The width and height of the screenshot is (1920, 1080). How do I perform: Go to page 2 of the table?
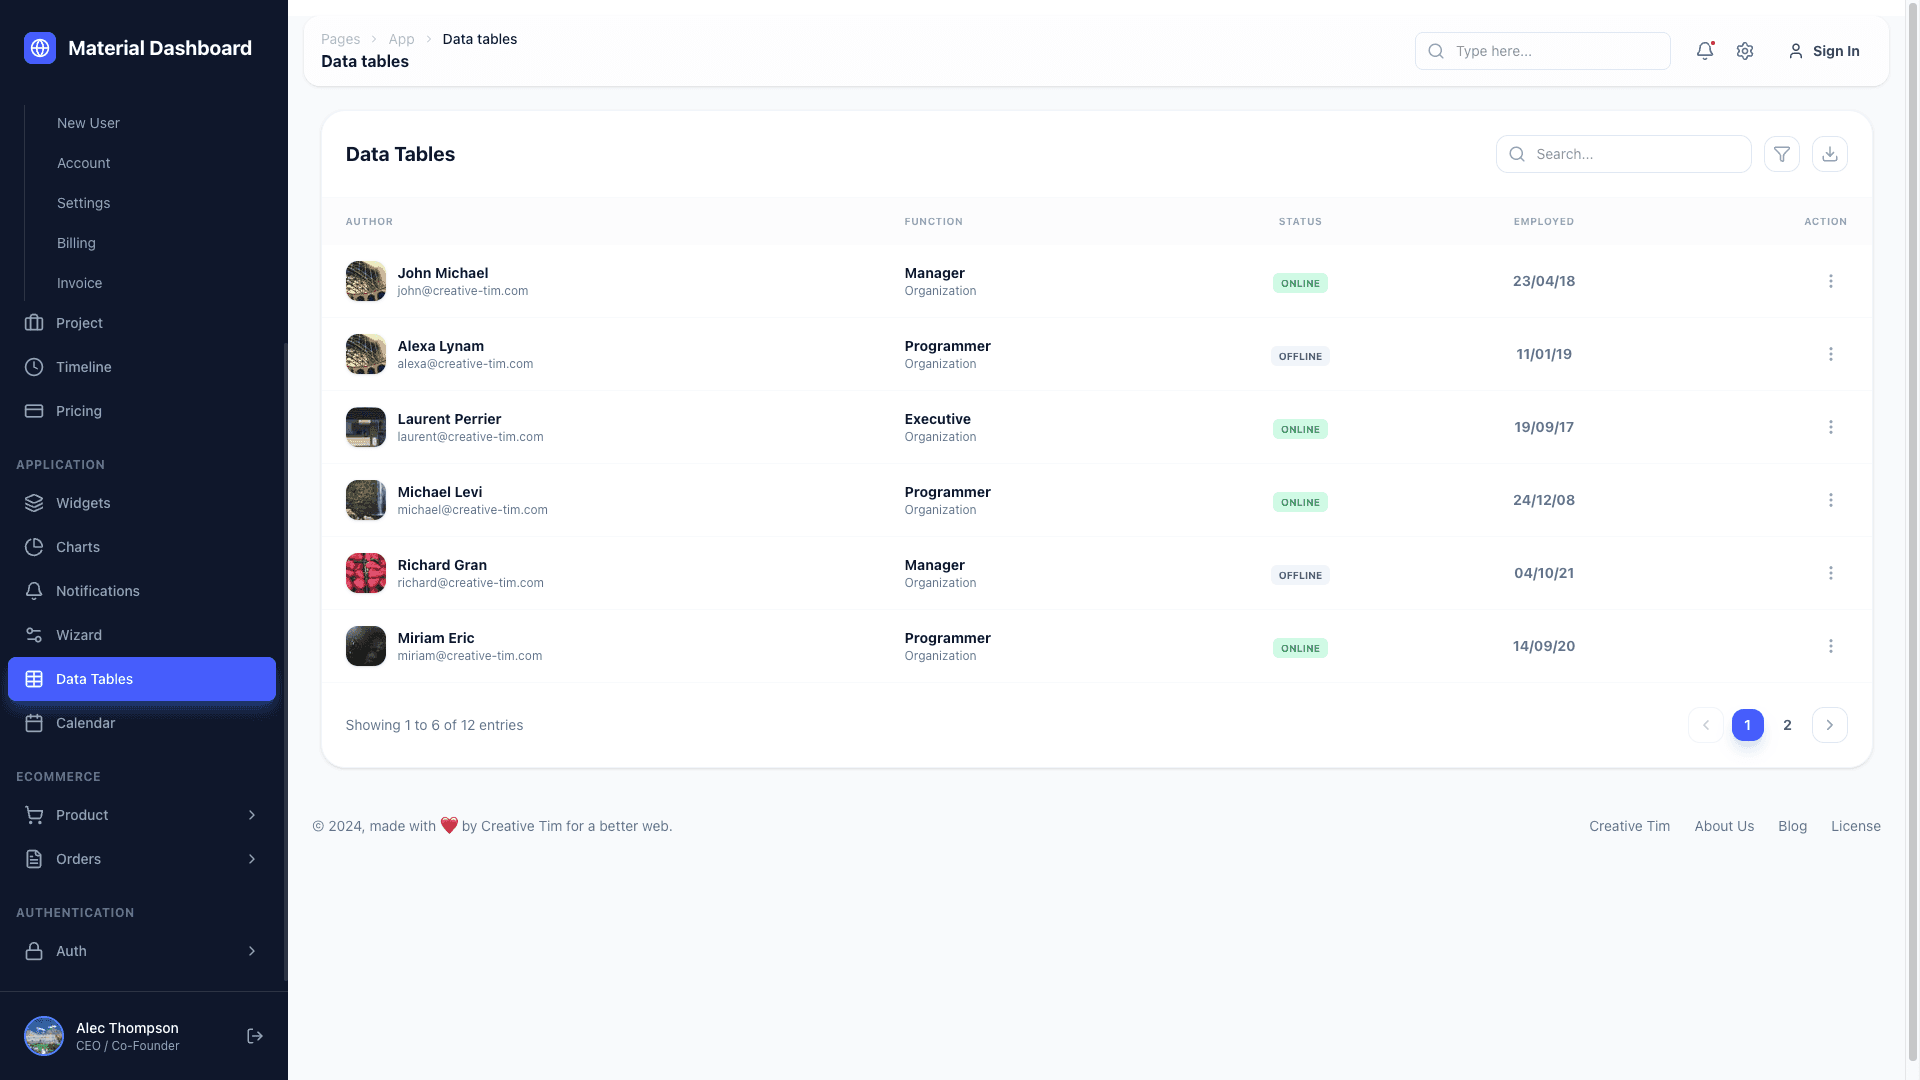1788,725
